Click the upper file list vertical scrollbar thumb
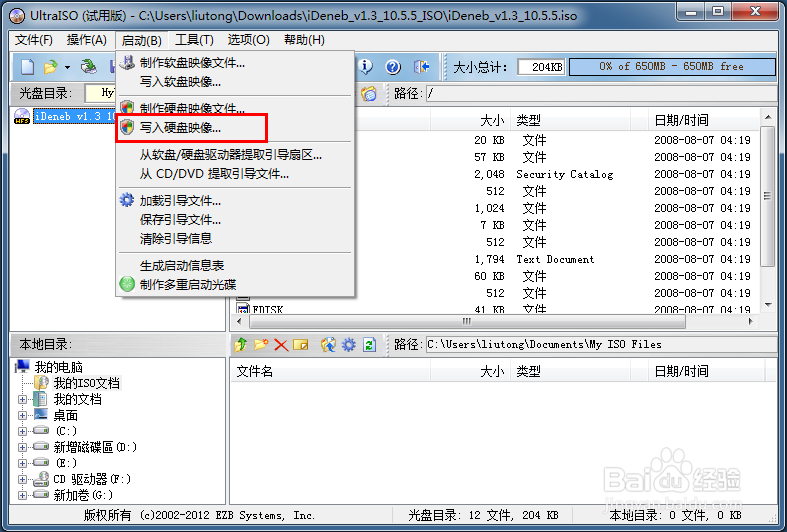This screenshot has height=532, width=787. point(767,196)
